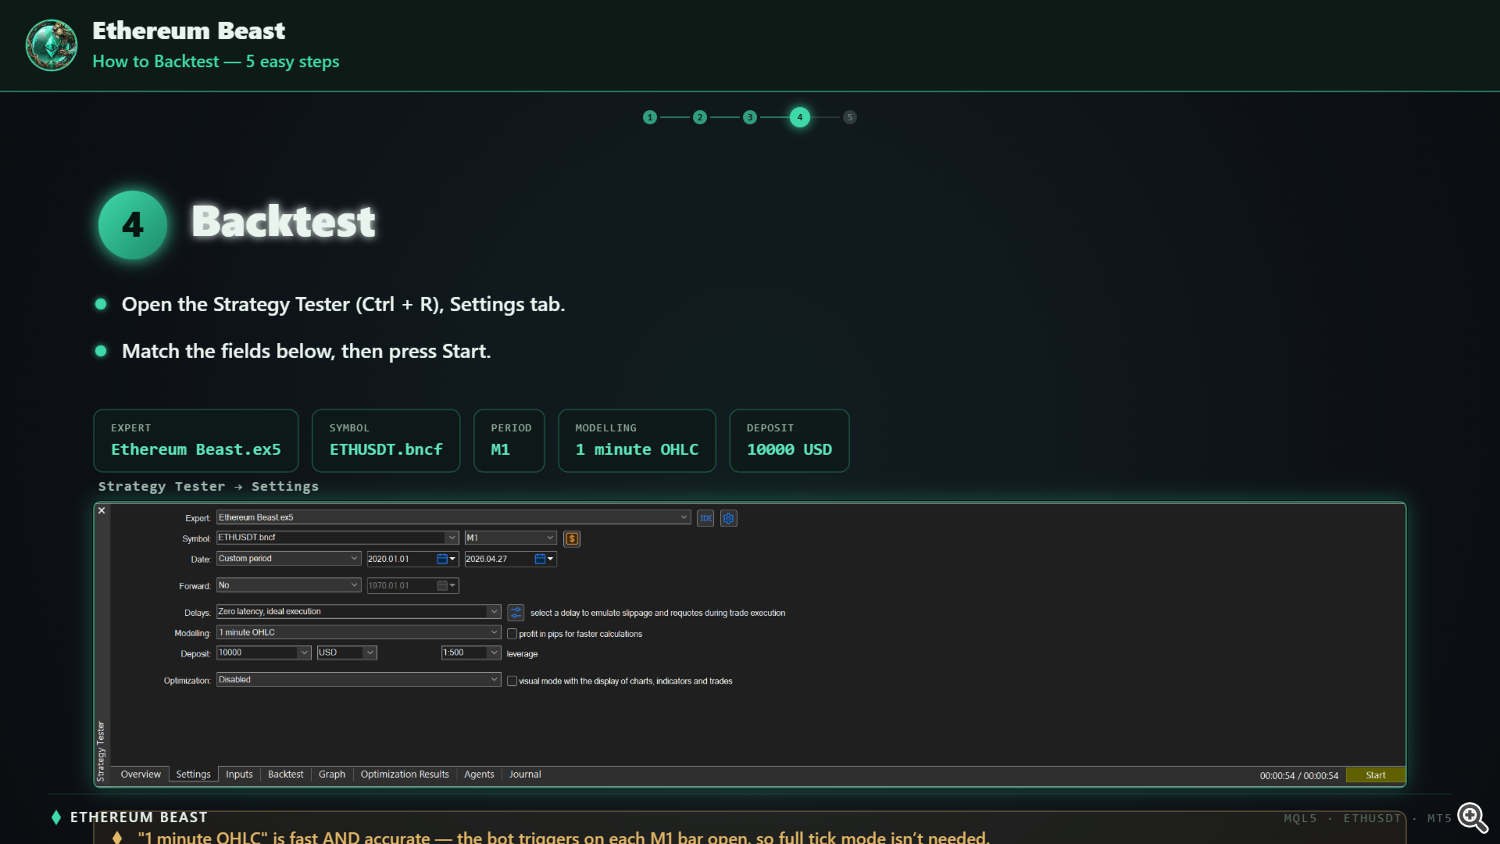1500x844 pixels.
Task: Click 'How to Backtest — 5 easy steps' subtitle
Action: click(x=216, y=62)
